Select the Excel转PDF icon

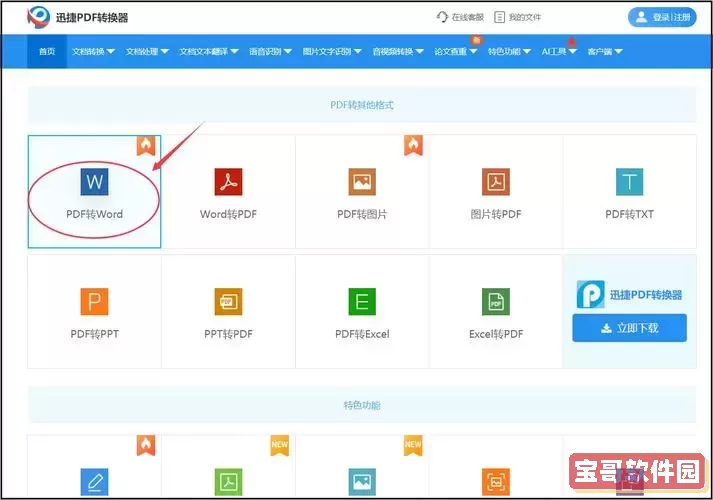click(x=496, y=301)
